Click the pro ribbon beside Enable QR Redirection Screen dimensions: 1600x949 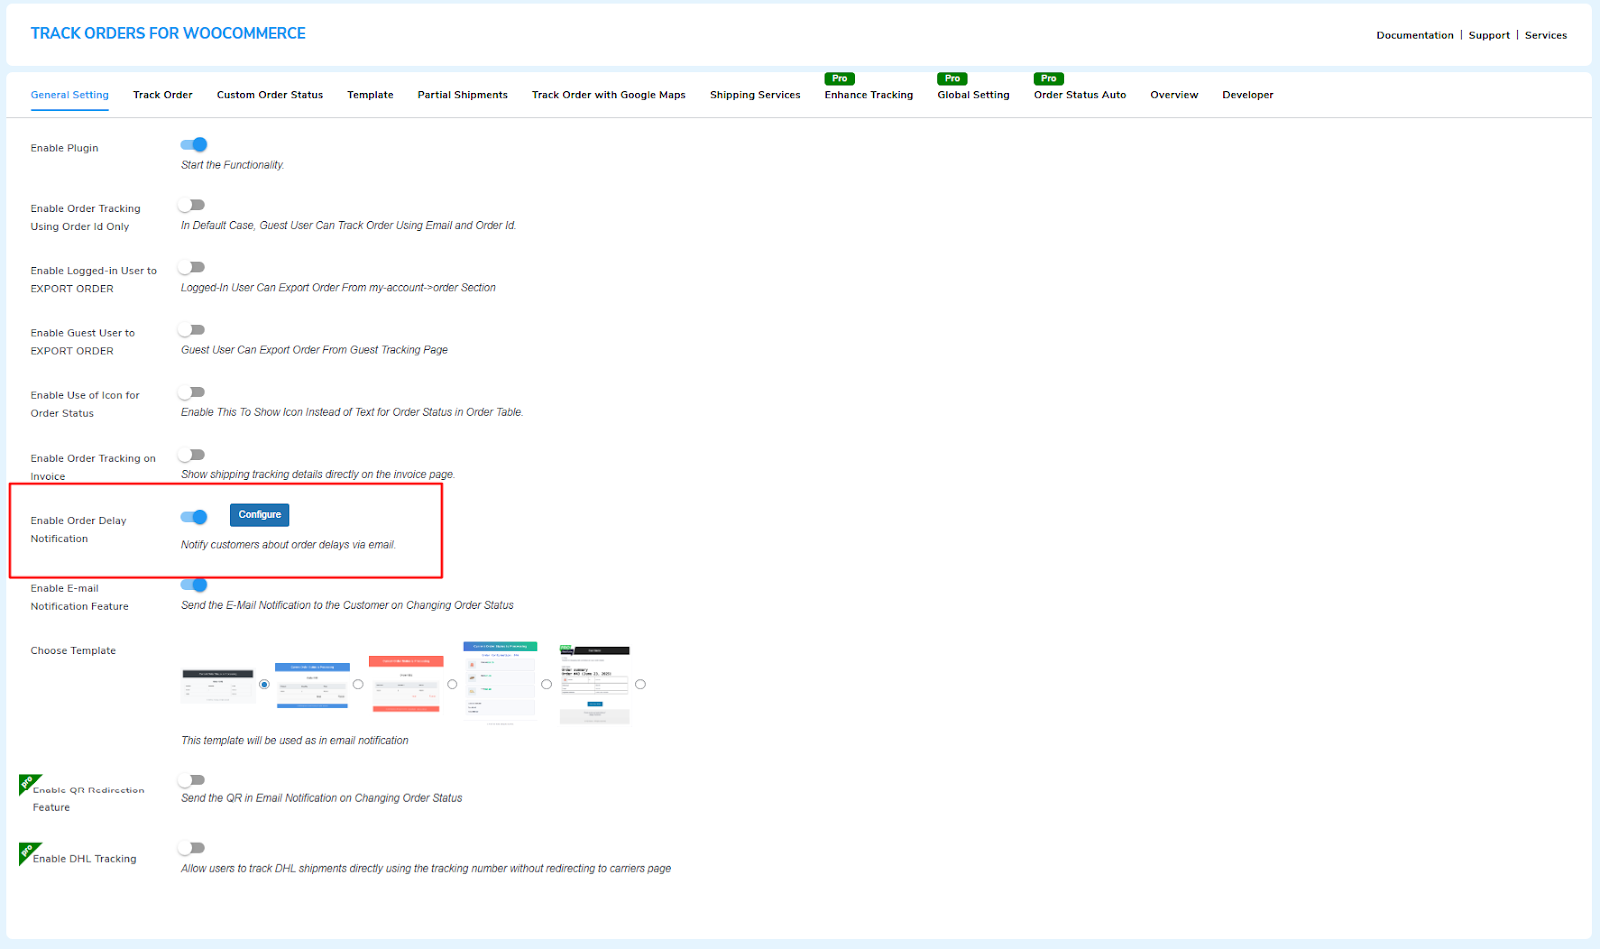pos(28,784)
